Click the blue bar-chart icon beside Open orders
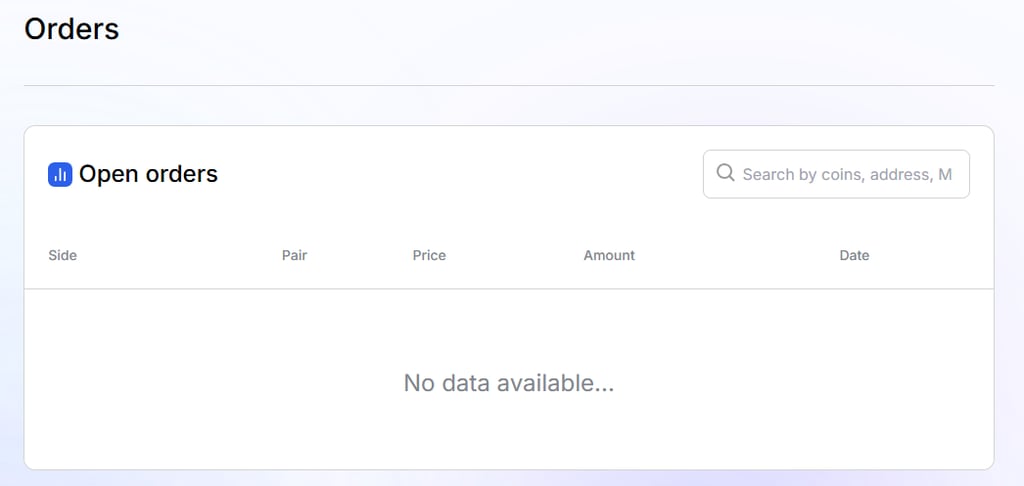 tap(60, 174)
